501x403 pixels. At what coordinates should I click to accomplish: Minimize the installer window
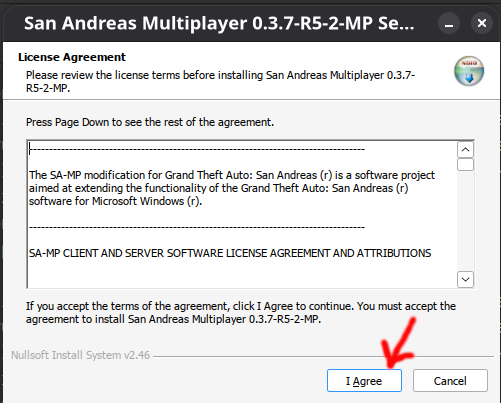tap(449, 23)
